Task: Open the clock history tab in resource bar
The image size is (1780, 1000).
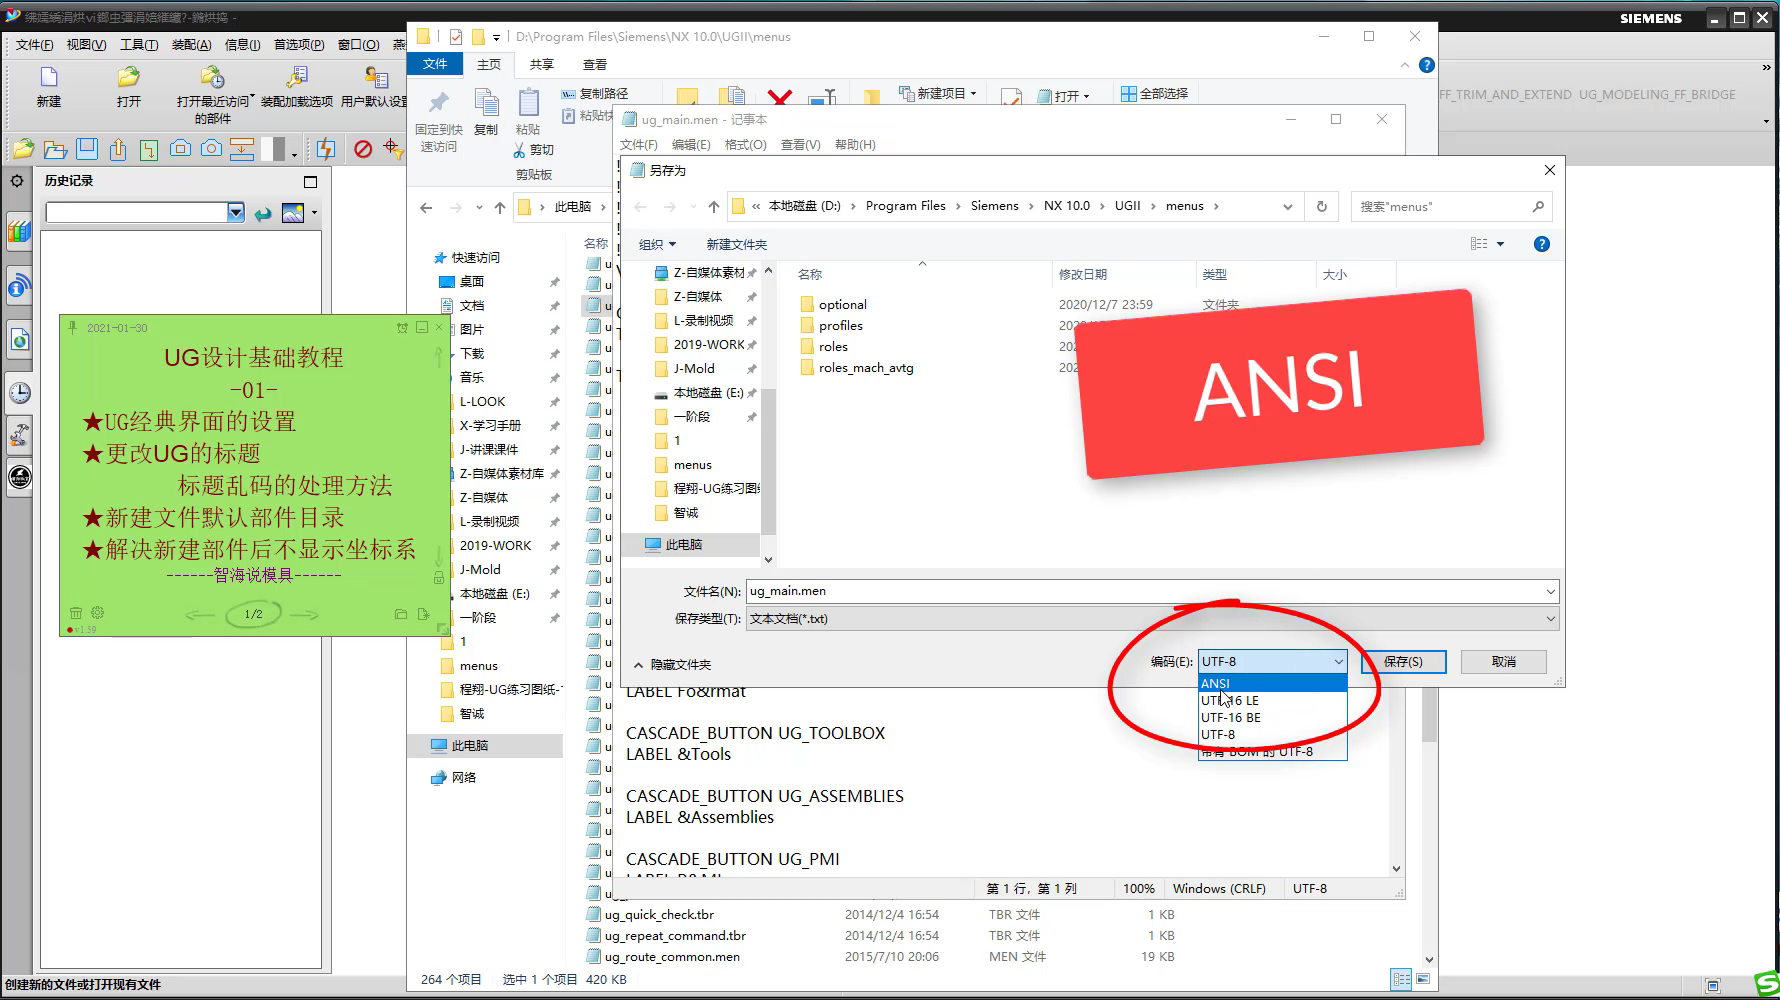Action: (x=19, y=393)
